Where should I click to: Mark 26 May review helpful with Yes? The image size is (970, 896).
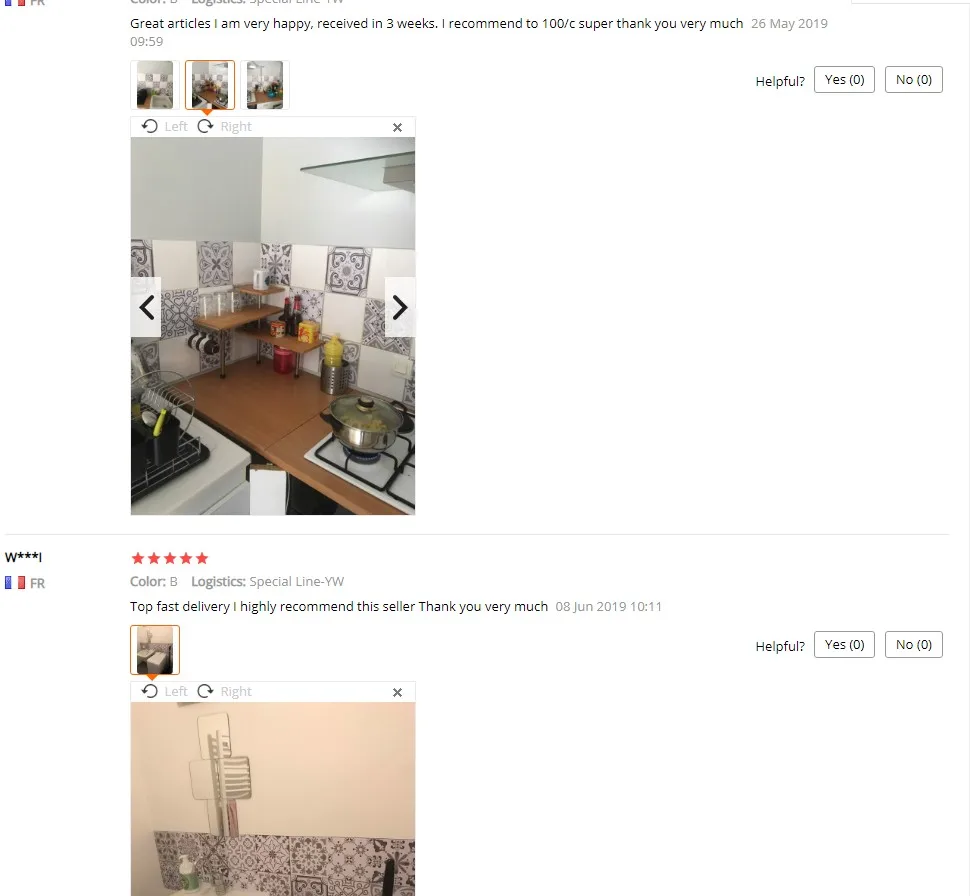(x=844, y=80)
